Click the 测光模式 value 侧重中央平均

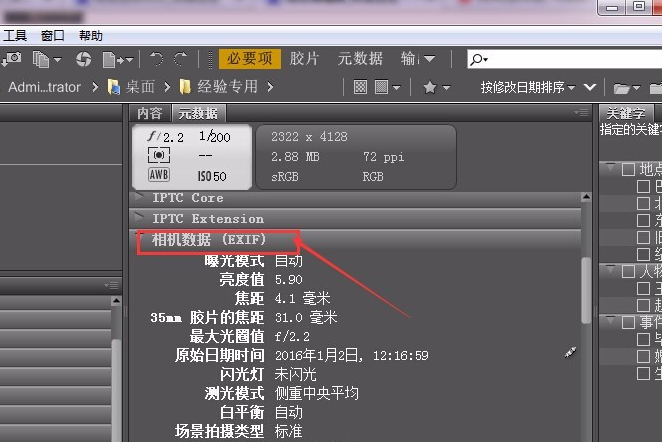(x=317, y=393)
